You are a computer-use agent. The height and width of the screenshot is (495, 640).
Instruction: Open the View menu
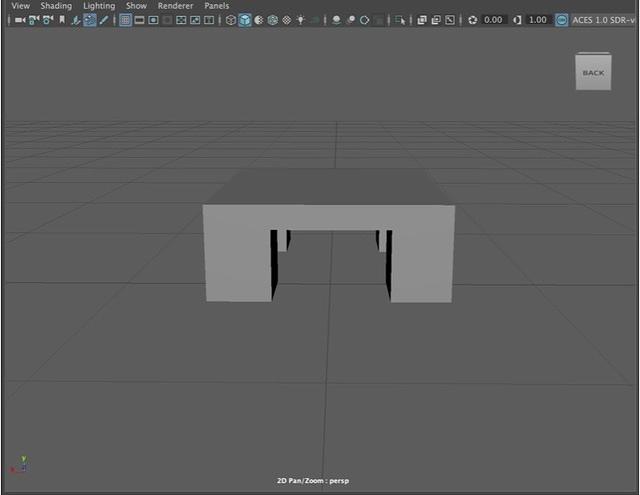pos(20,6)
